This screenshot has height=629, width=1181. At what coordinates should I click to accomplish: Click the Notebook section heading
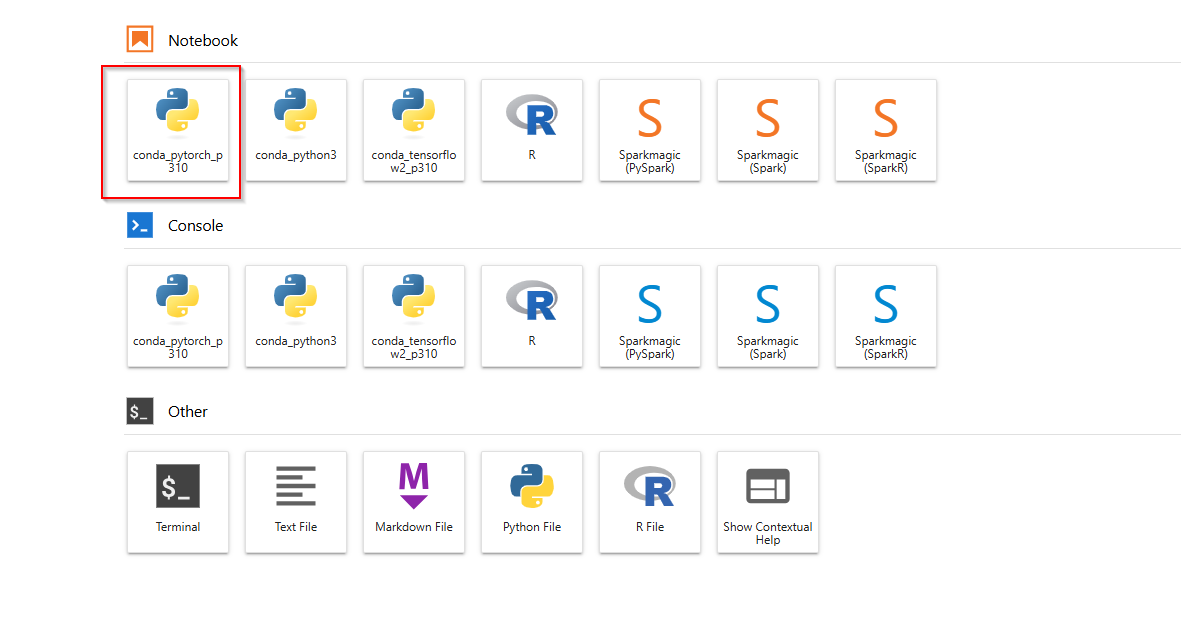click(203, 41)
